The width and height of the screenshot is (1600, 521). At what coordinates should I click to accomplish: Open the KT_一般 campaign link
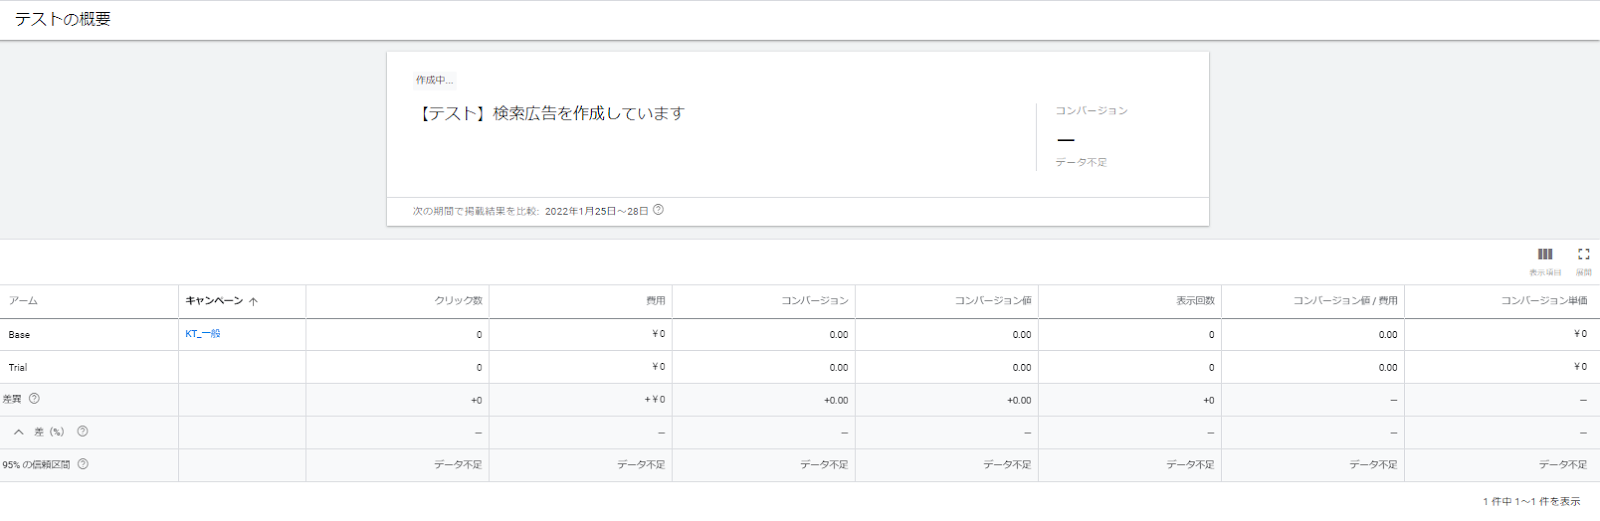coord(203,334)
